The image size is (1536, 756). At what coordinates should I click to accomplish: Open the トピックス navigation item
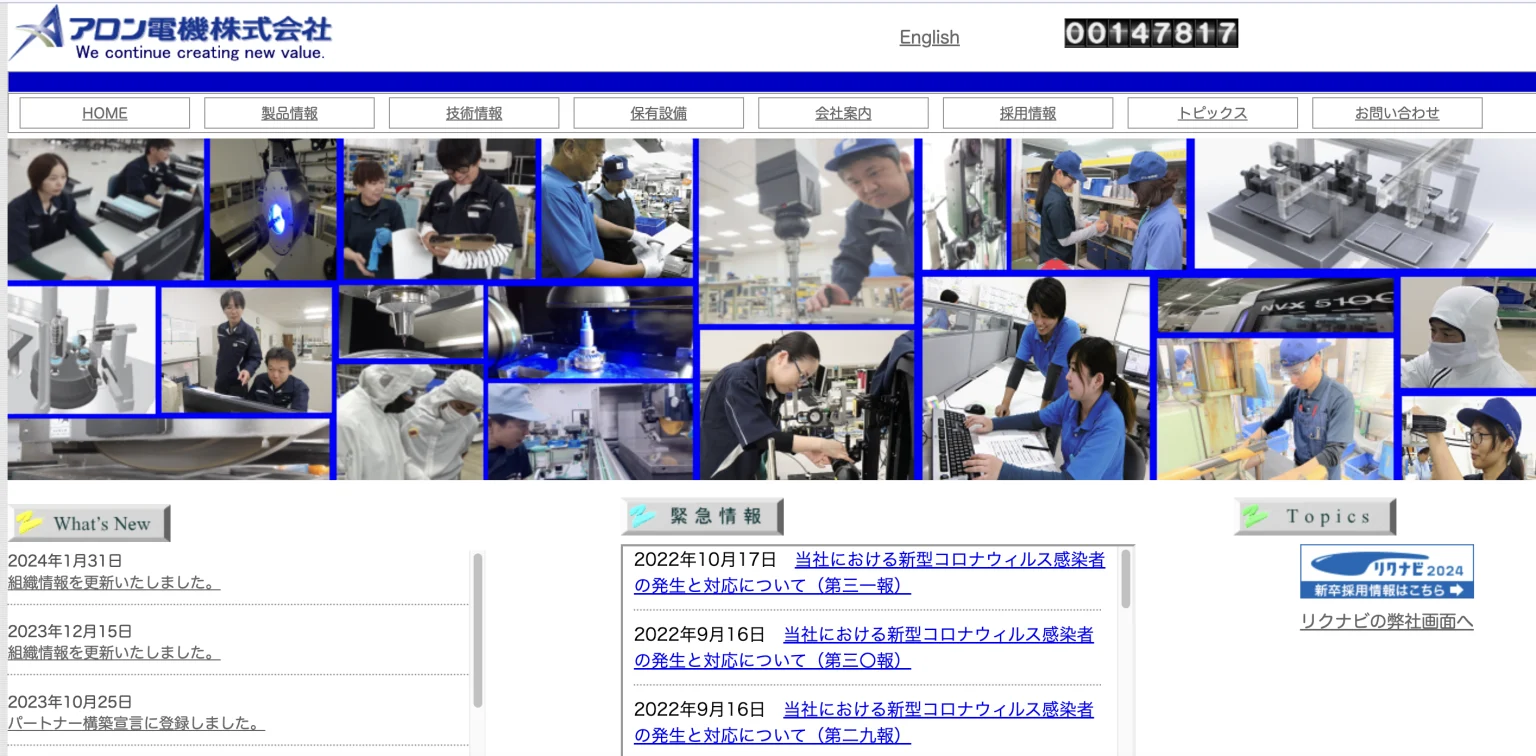click(x=1212, y=113)
